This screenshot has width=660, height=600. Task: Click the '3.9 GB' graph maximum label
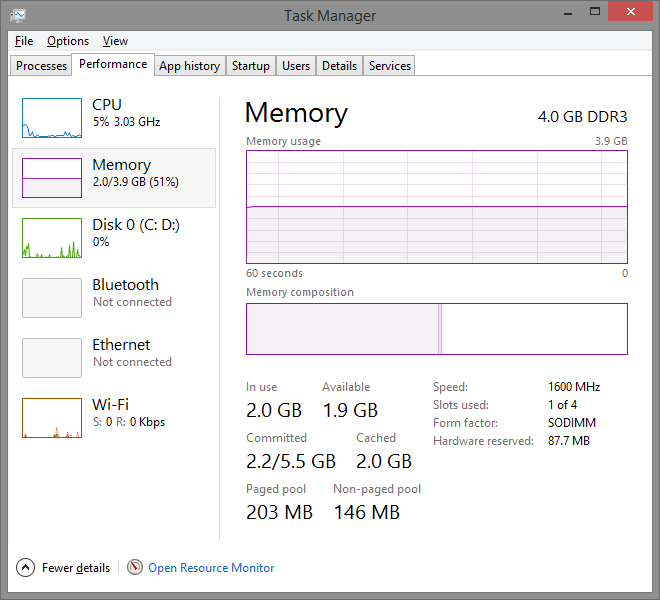click(x=611, y=141)
